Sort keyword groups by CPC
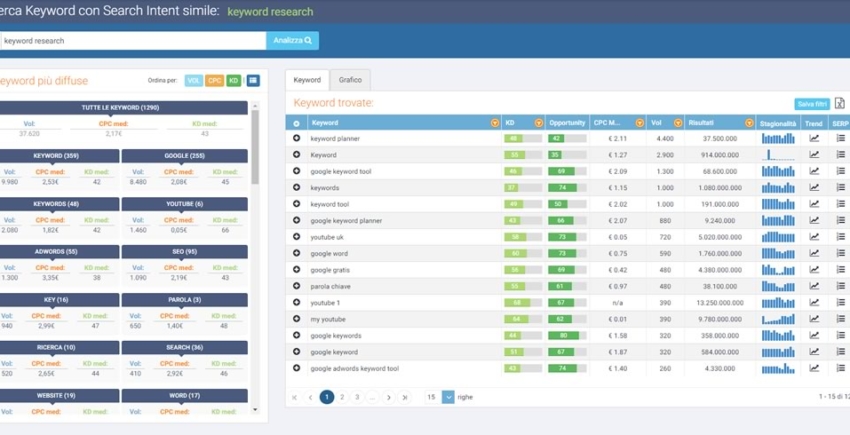This screenshot has height=435, width=850. [x=215, y=80]
